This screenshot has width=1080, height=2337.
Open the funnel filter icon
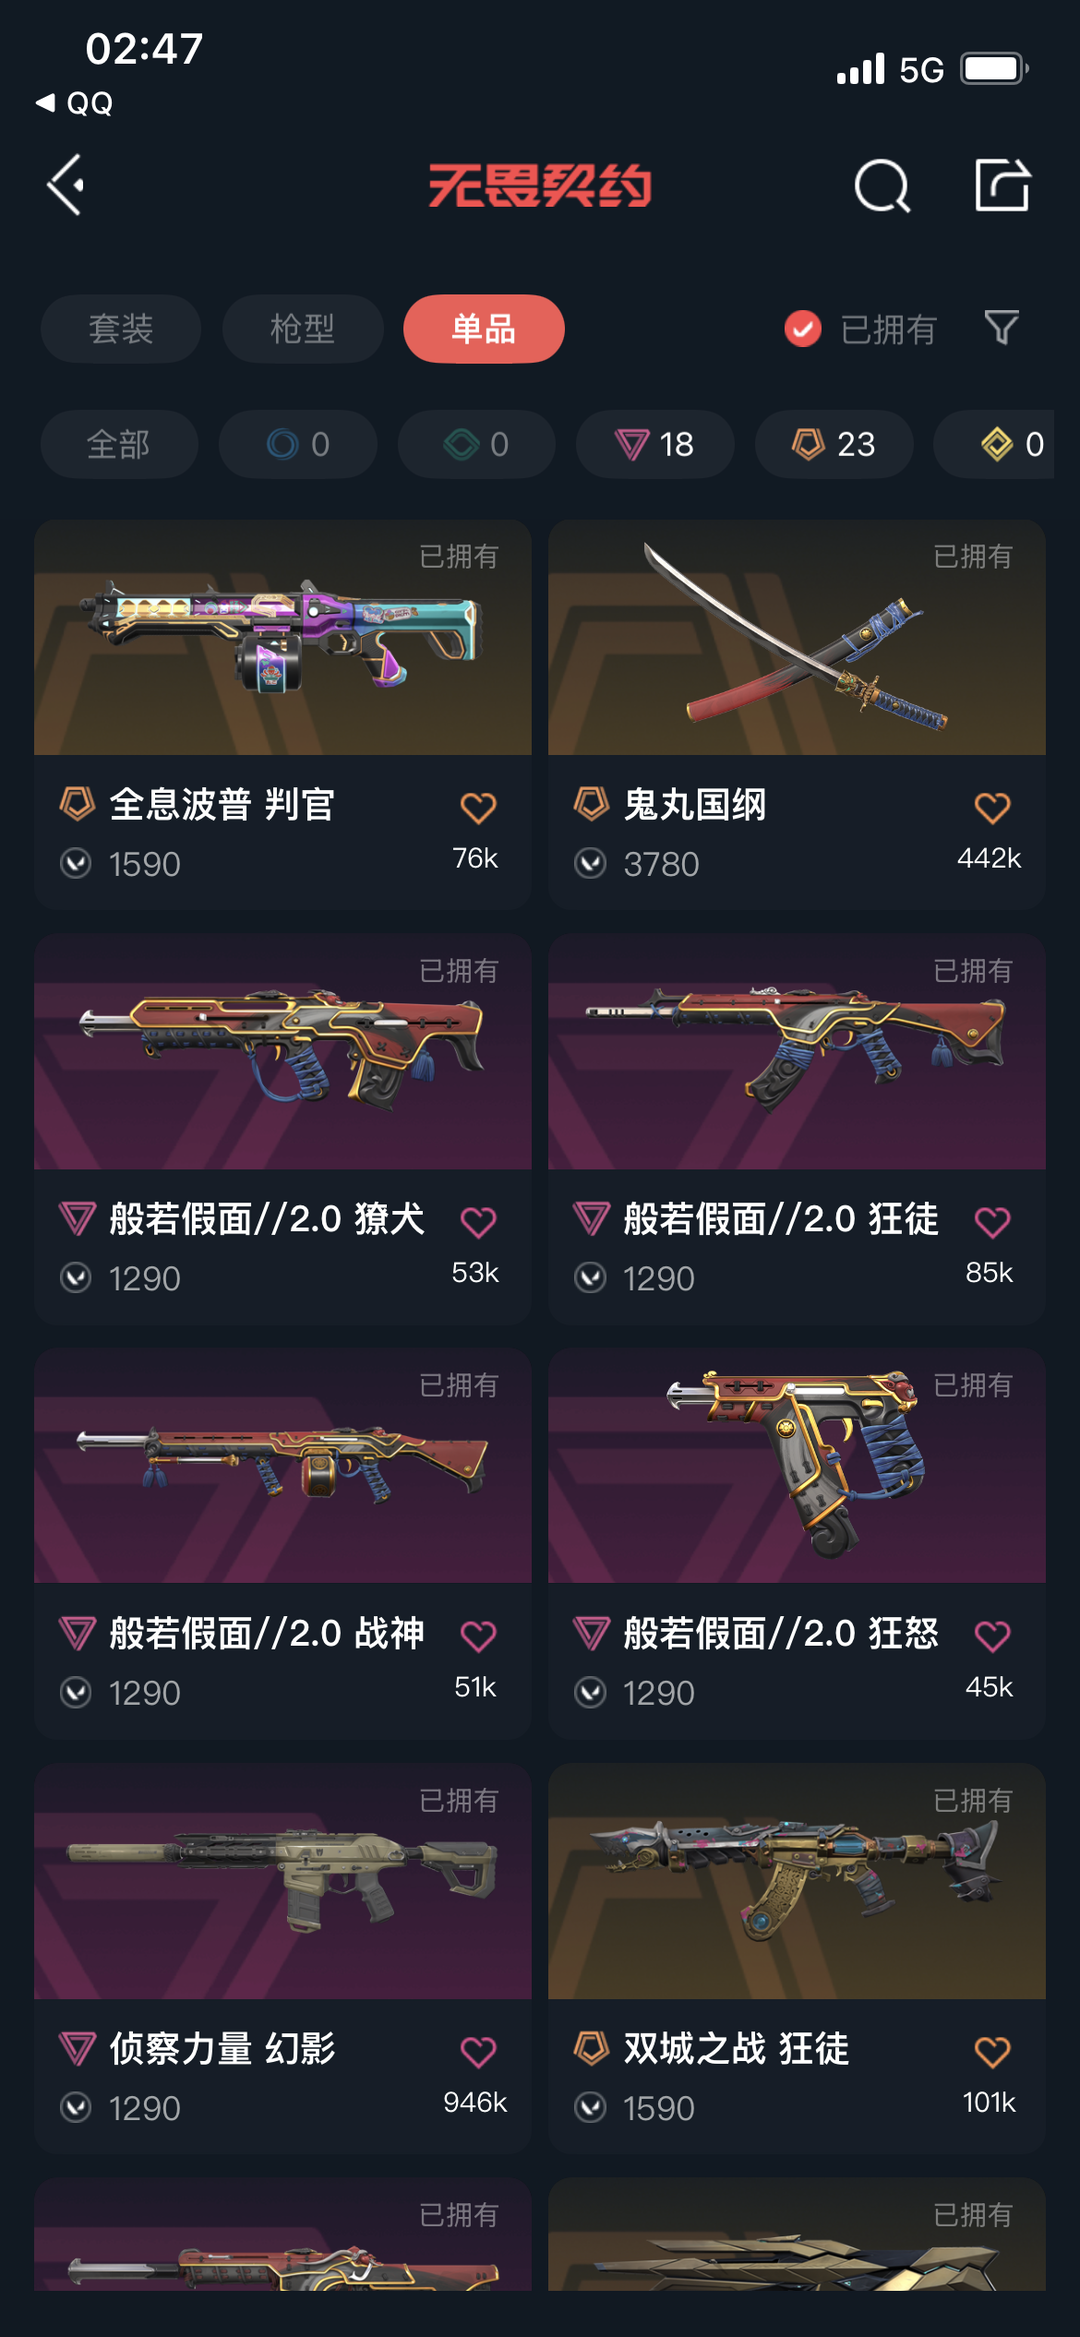point(1001,328)
